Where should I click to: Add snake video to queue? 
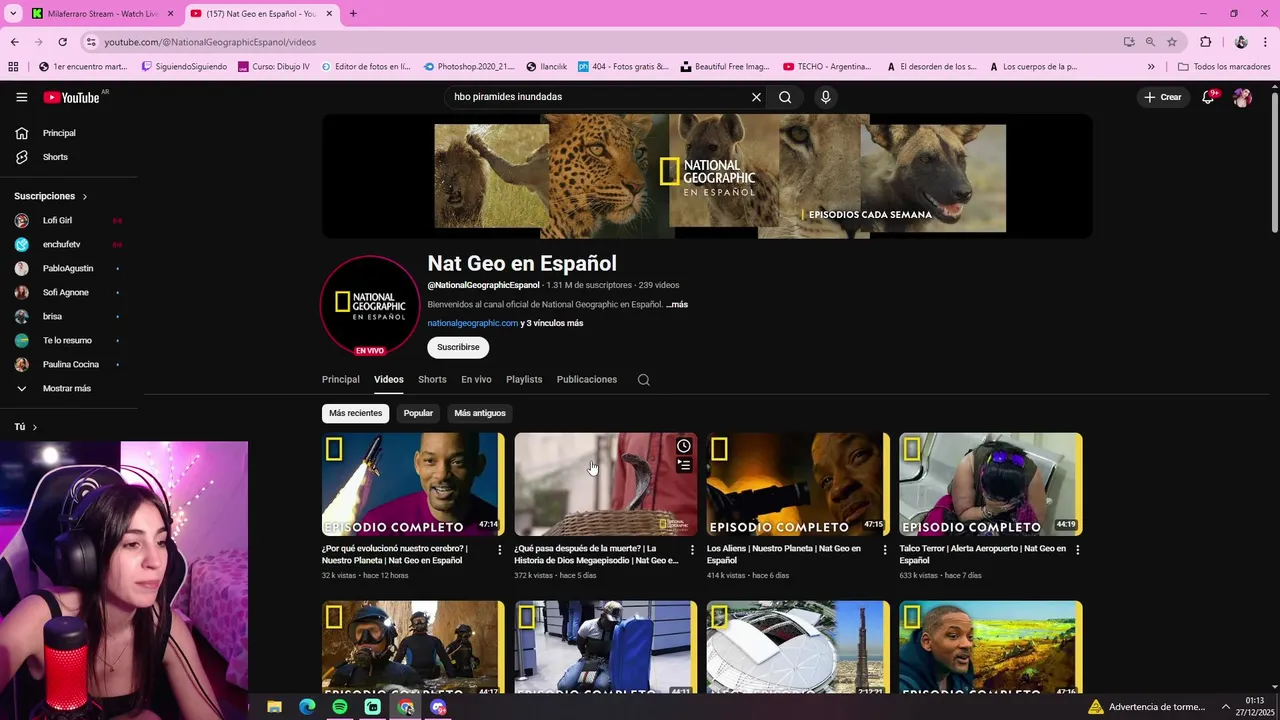684,465
